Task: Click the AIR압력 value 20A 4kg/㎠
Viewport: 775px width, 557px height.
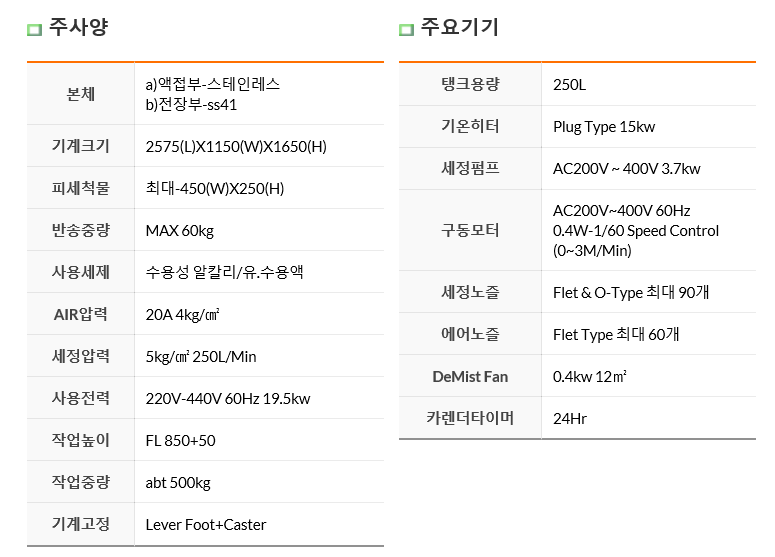Action: 182,315
